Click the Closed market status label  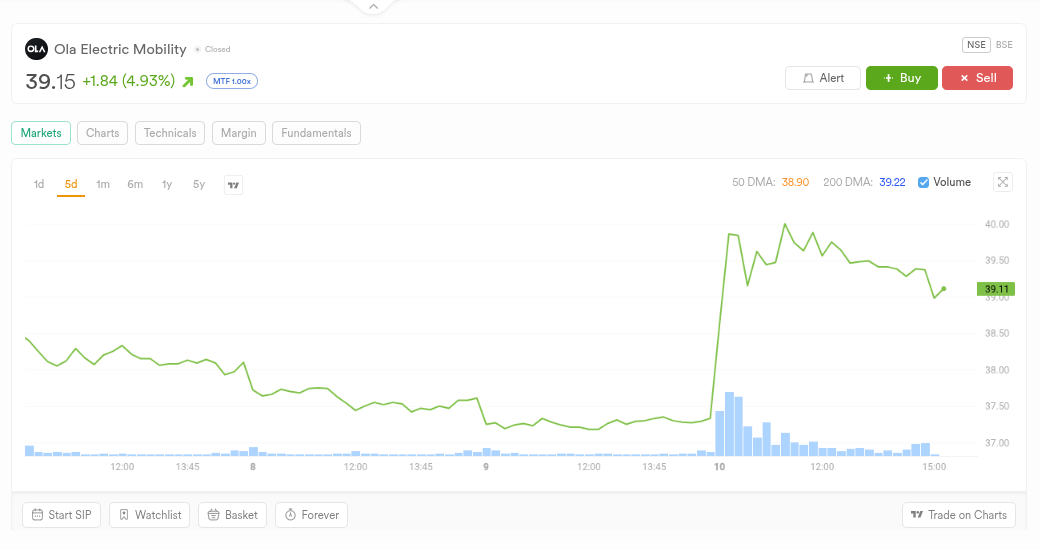tap(218, 49)
